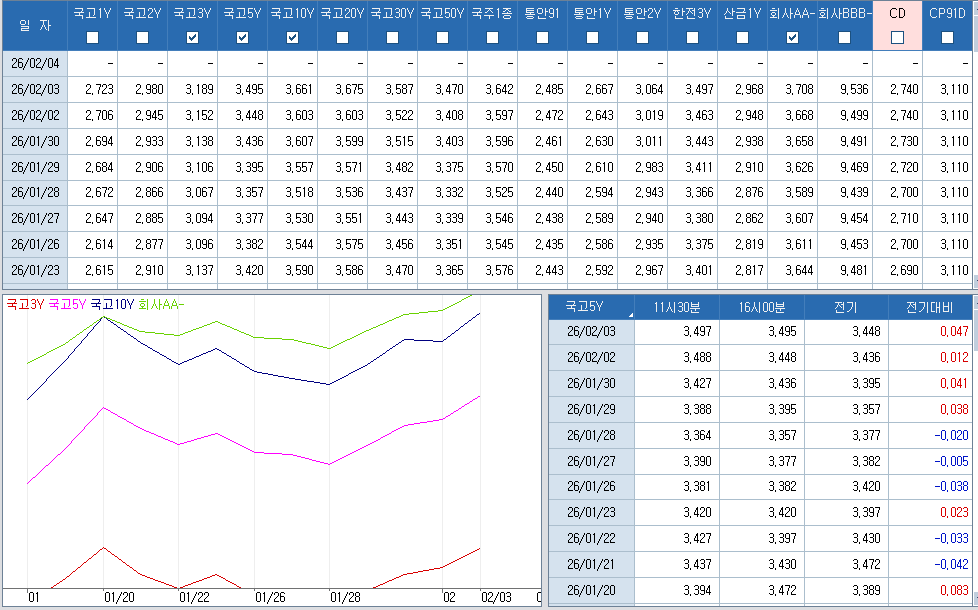Click the 전기대비 column header
This screenshot has height=610, width=978.
pos(929,308)
